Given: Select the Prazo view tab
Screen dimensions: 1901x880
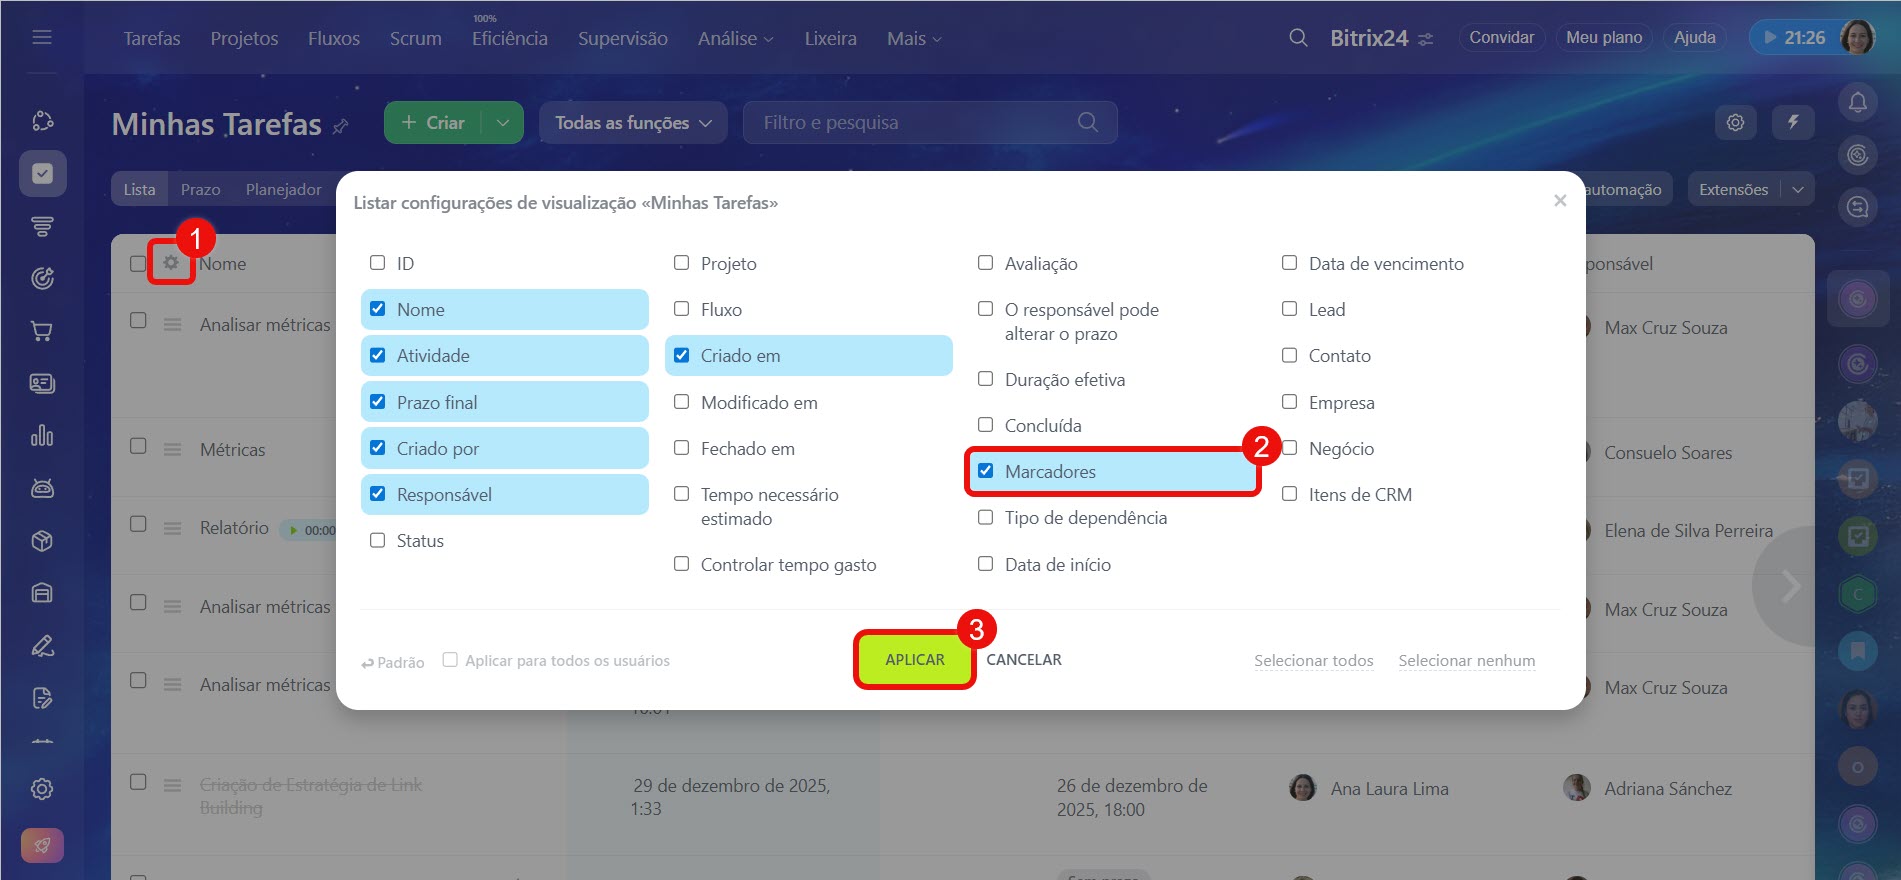Looking at the screenshot, I should point(200,189).
